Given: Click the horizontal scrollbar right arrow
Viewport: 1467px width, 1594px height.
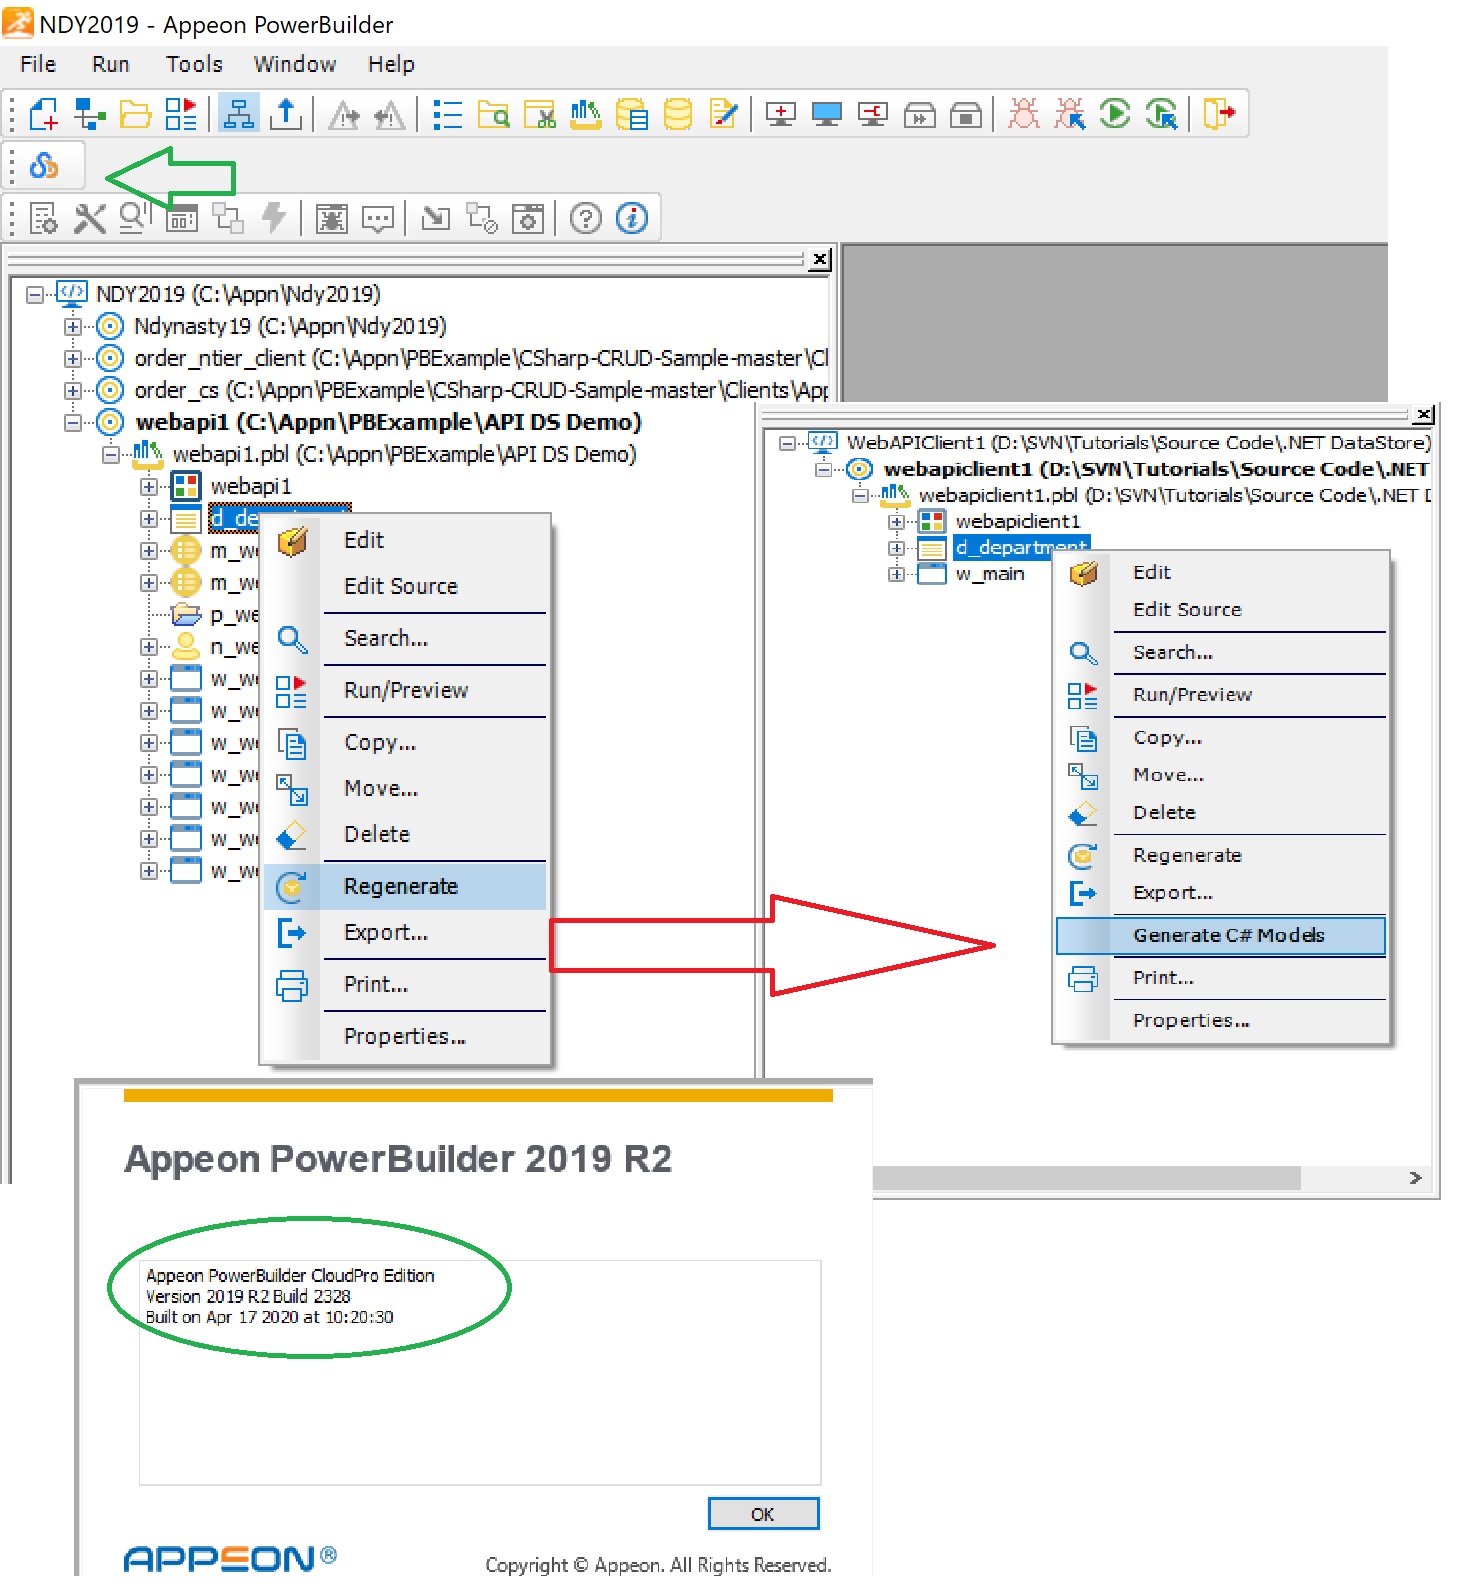Looking at the screenshot, I should [1415, 1178].
